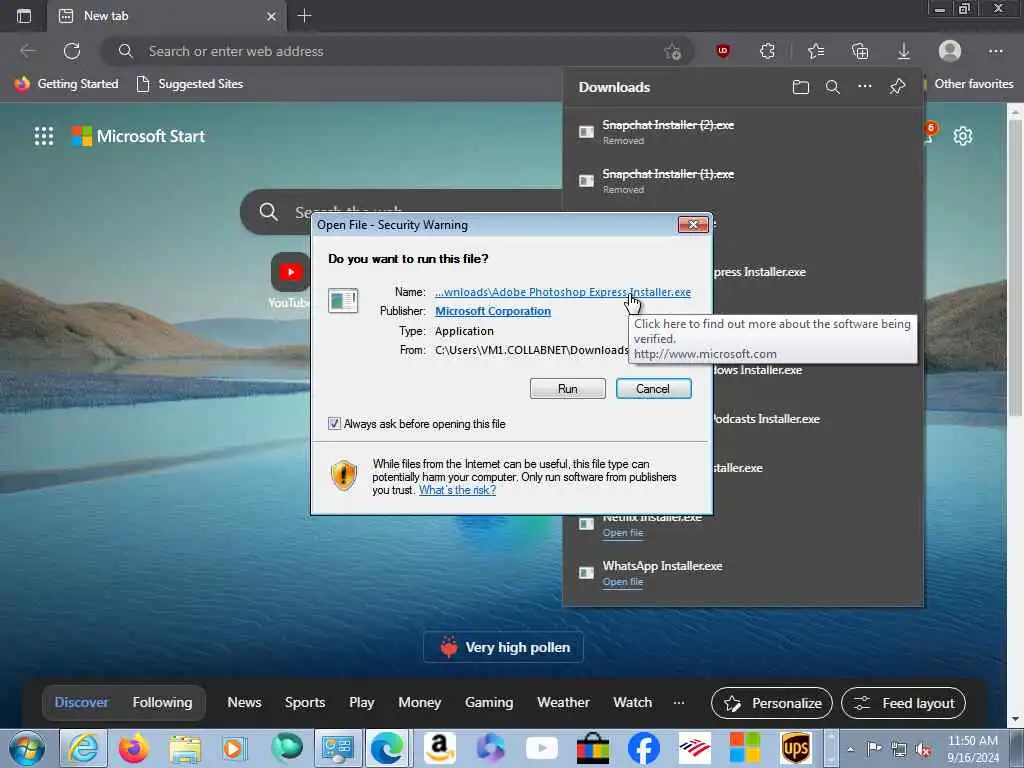The image size is (1024, 768).
Task: Open downloads folder icon in Downloads panel
Action: [x=801, y=87]
